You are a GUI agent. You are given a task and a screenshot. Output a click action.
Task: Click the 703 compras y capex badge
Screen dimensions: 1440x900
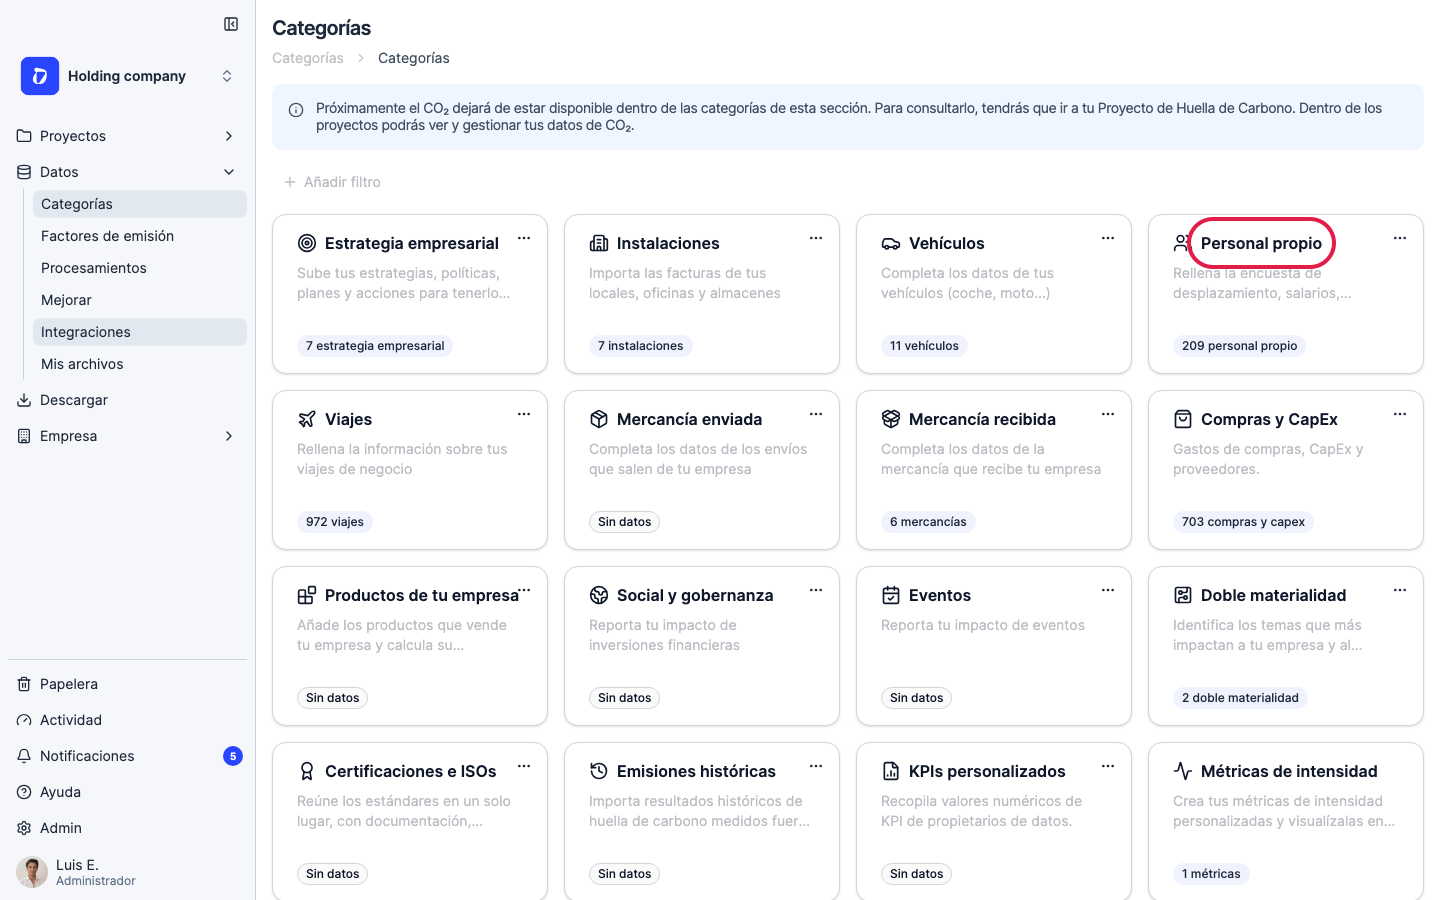pyautogui.click(x=1243, y=522)
